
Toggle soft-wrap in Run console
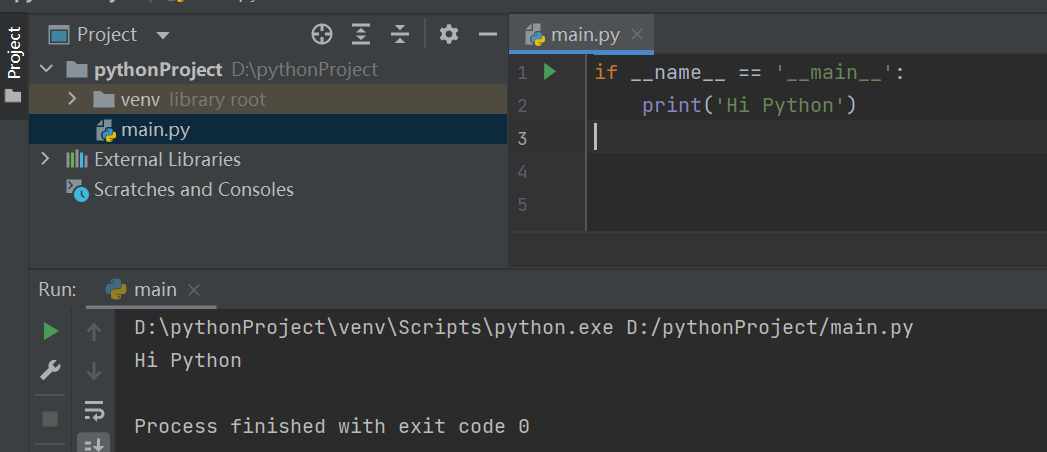pos(94,409)
